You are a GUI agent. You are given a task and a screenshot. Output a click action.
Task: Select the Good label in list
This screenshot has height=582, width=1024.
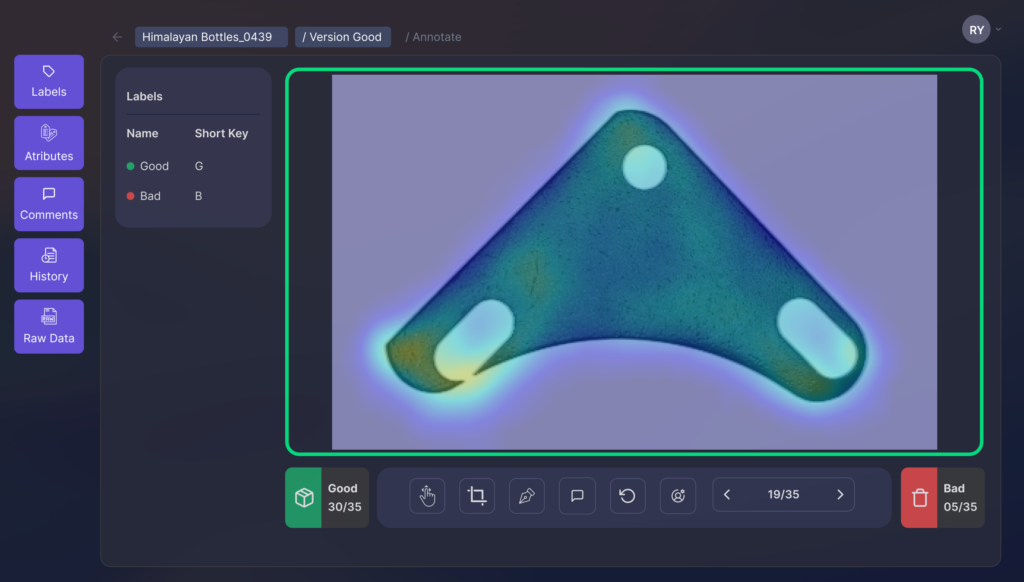click(154, 166)
